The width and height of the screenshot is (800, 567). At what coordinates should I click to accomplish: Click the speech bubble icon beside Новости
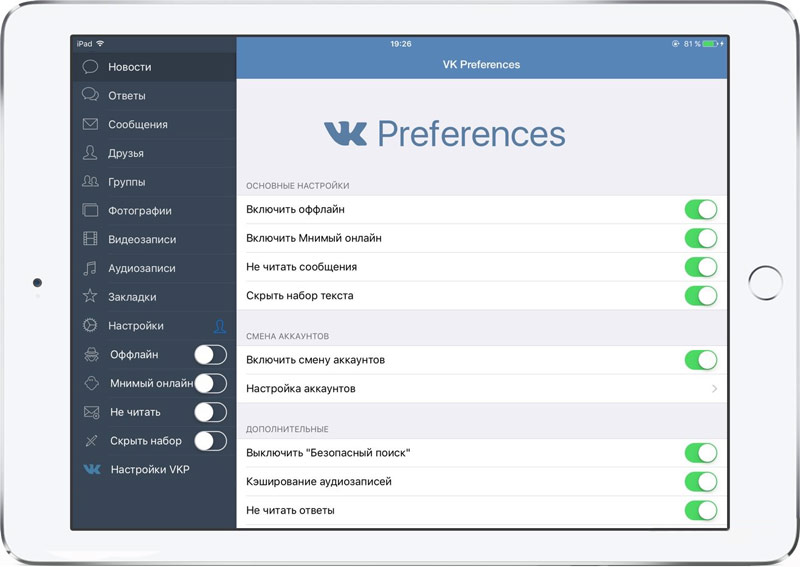[x=90, y=67]
